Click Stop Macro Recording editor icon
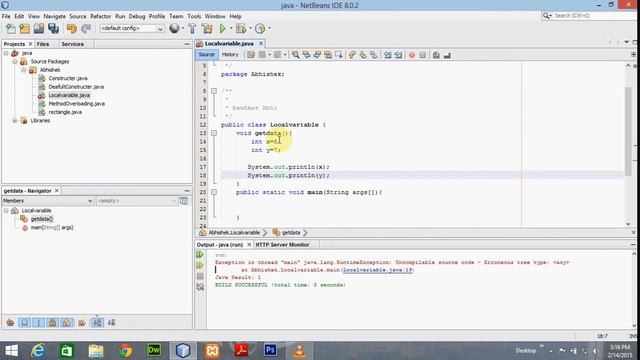 tap(423, 55)
